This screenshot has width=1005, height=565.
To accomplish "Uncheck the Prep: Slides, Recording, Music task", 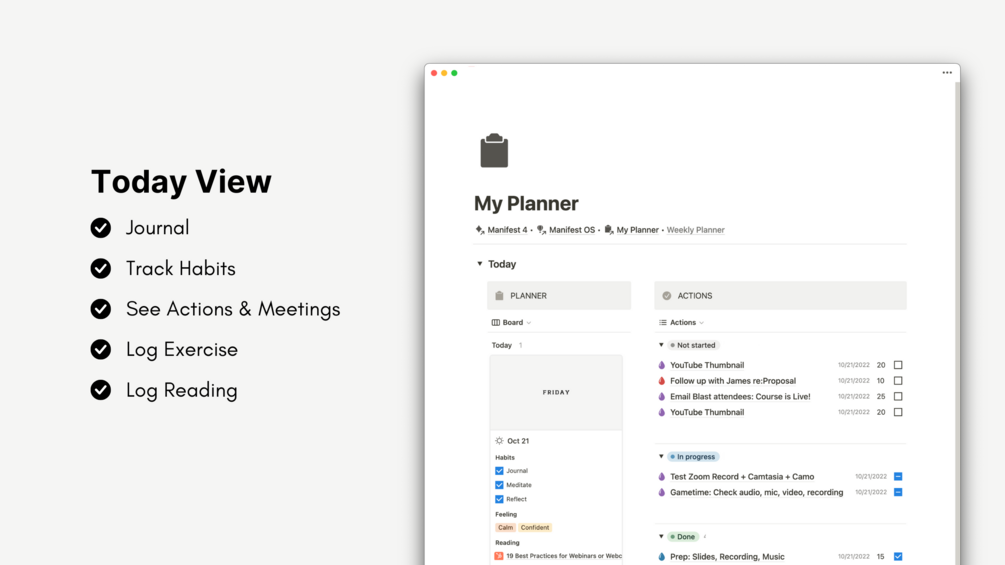I will 898,557.
